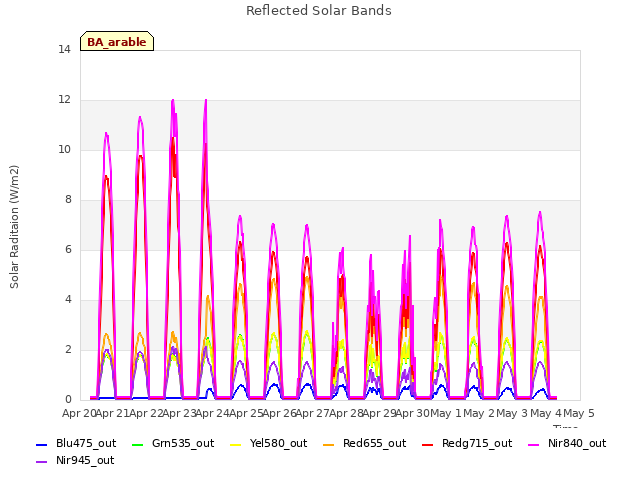Click the Apr 20 x-axis tick label
Viewport: 640px width, 480px height.
tap(79, 413)
